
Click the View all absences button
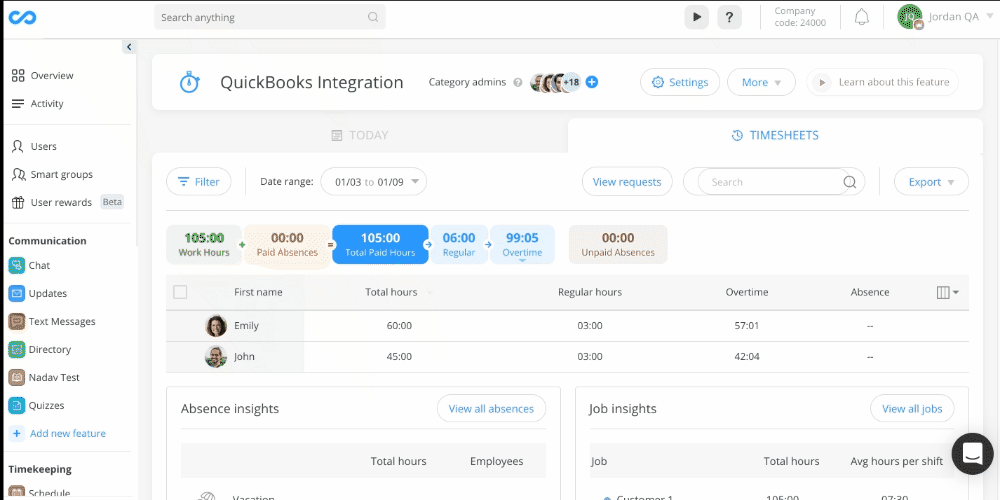click(x=491, y=408)
